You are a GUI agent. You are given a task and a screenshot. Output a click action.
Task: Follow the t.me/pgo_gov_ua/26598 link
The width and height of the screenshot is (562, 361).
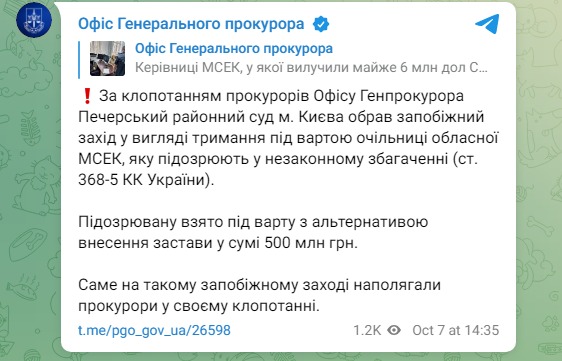click(x=154, y=330)
